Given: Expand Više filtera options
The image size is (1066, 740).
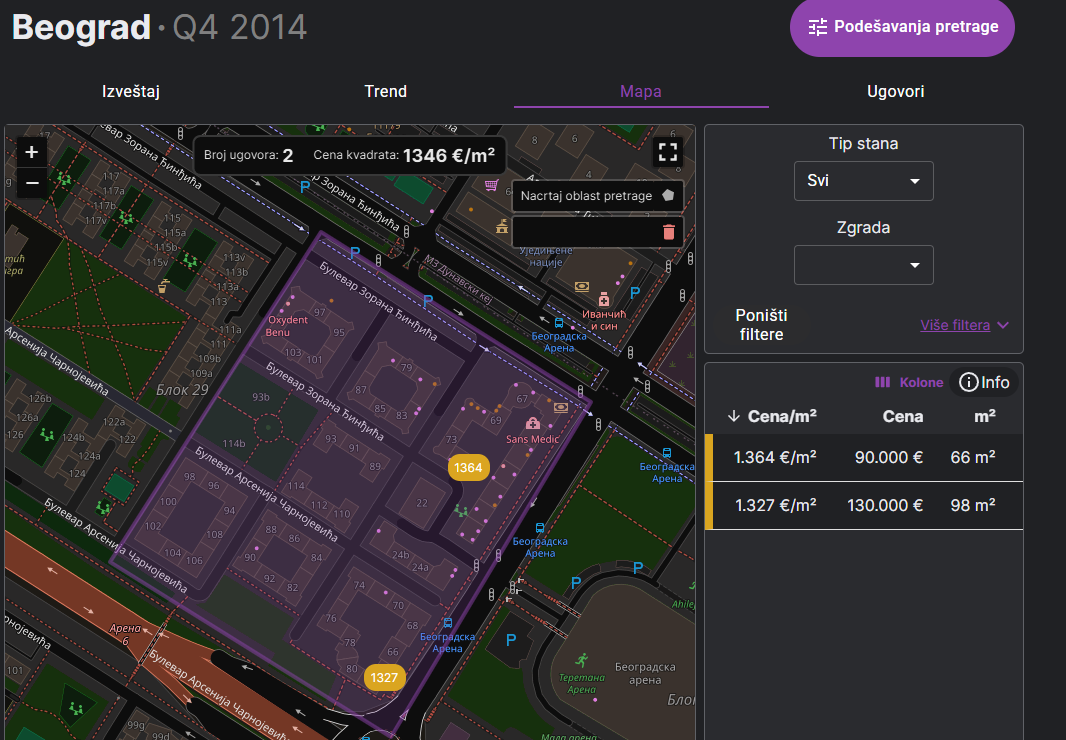Looking at the screenshot, I should (964, 325).
